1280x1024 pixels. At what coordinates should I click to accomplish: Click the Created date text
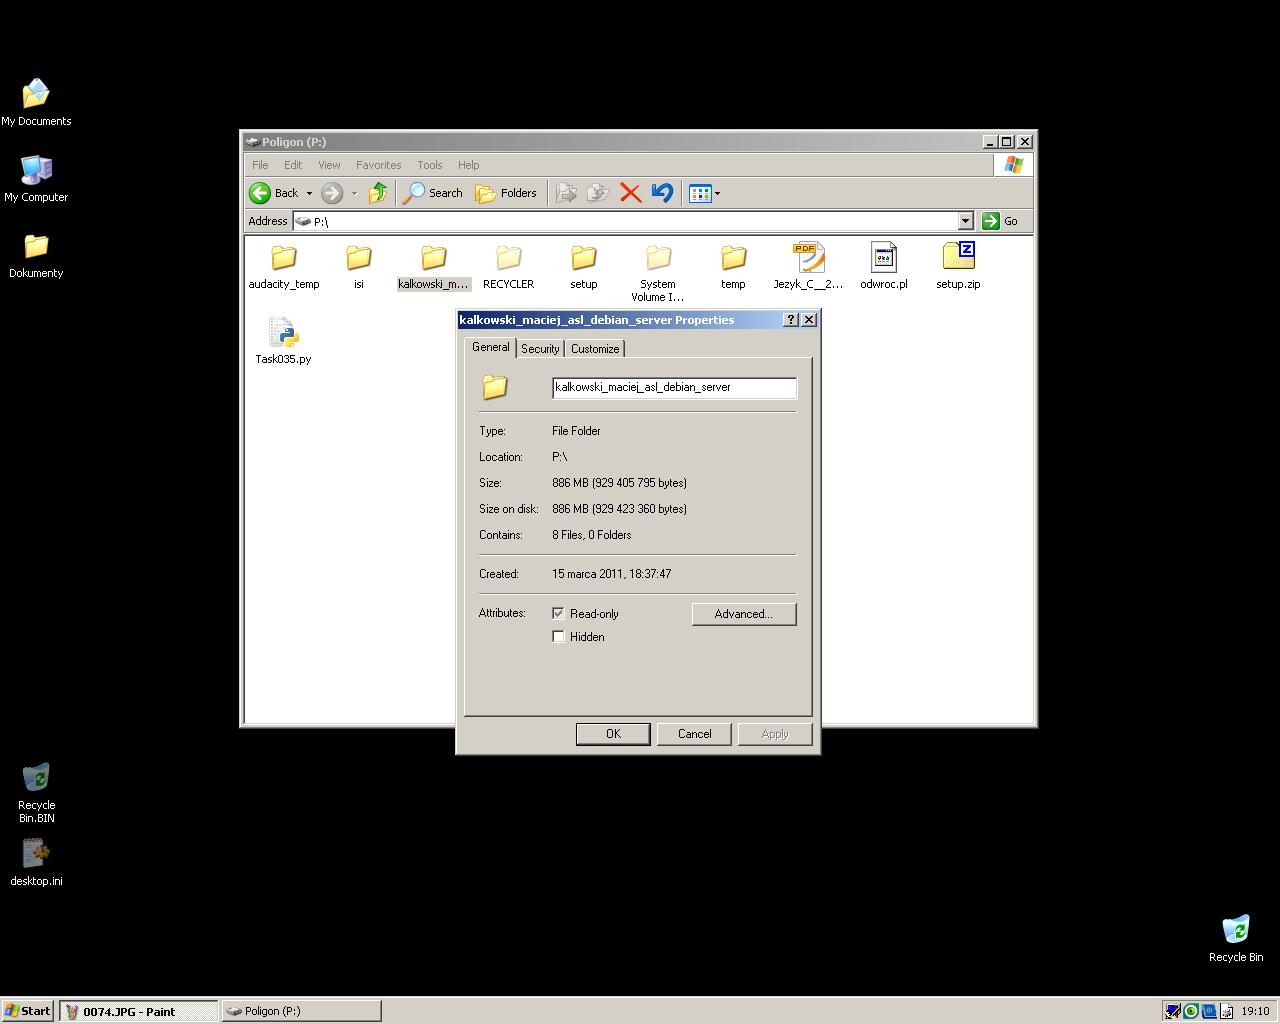pyautogui.click(x=612, y=574)
